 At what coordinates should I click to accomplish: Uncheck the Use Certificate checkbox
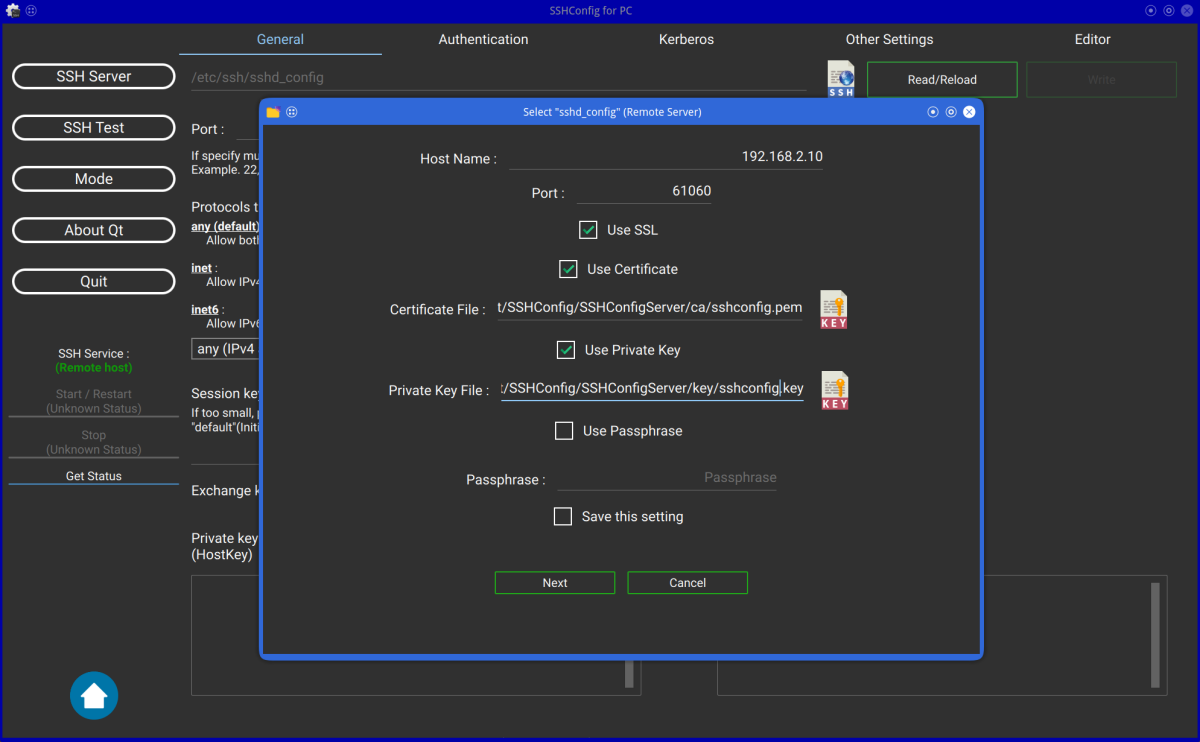(568, 269)
